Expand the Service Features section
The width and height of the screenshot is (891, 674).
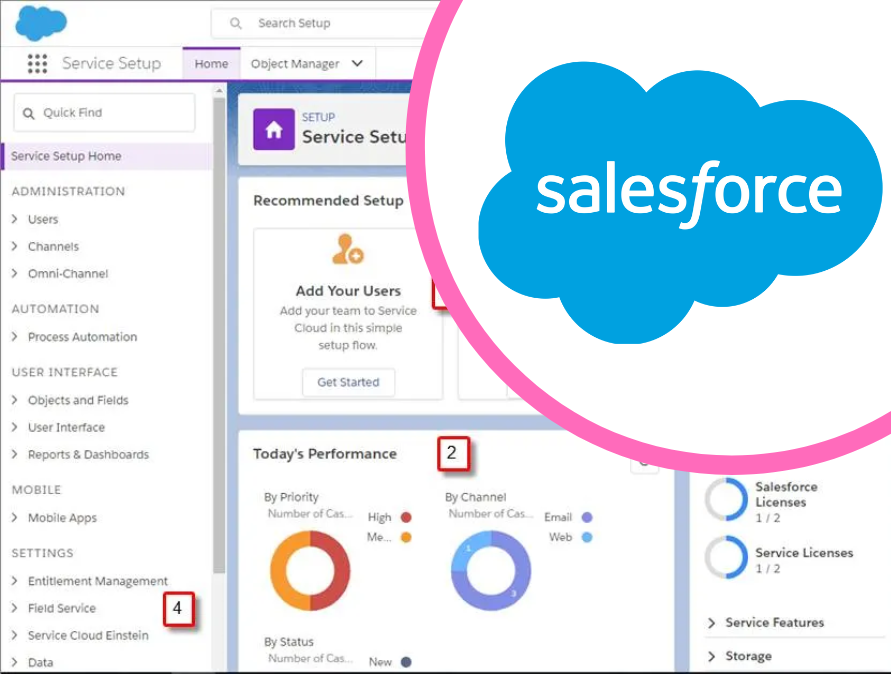pyautogui.click(x=711, y=623)
